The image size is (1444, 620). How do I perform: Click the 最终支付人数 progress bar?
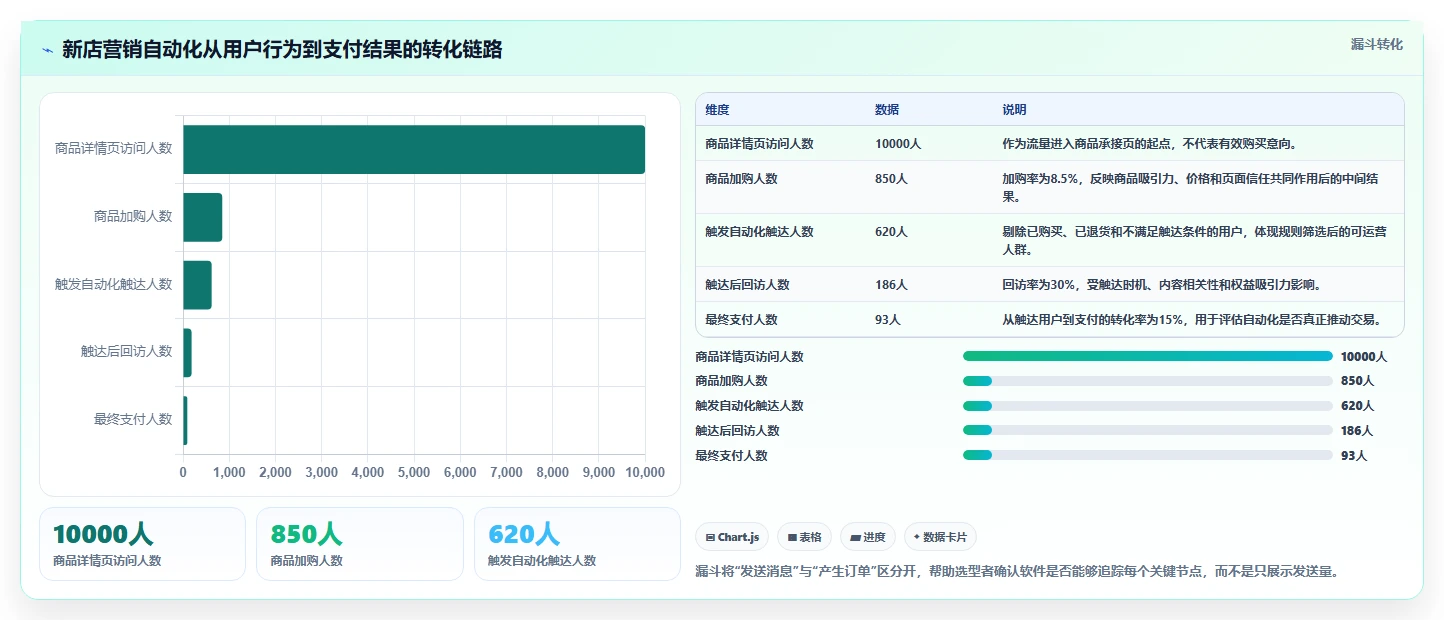coord(1148,455)
